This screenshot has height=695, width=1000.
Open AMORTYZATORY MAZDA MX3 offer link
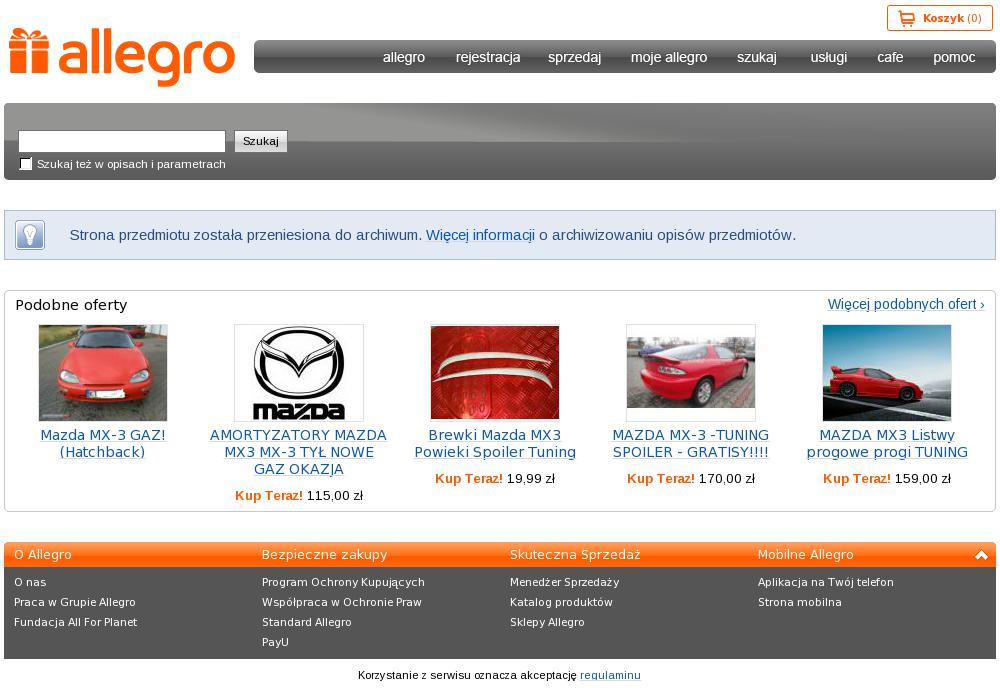tap(298, 452)
